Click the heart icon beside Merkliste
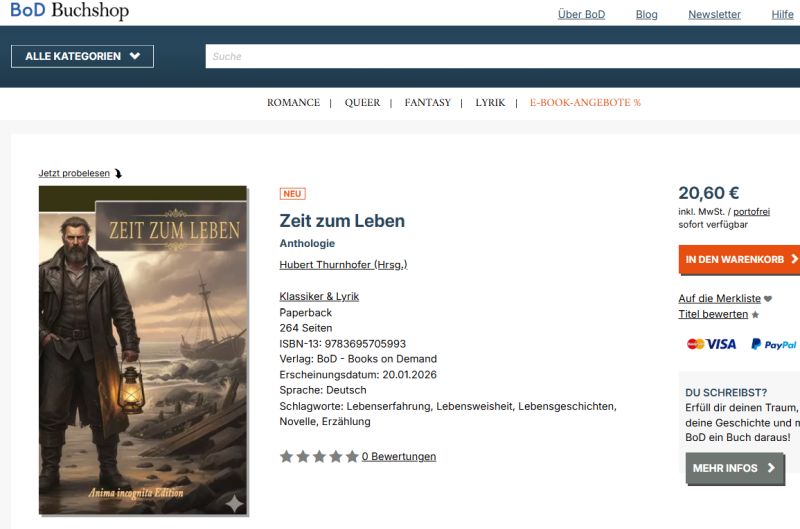The height and width of the screenshot is (529, 800). coord(768,299)
